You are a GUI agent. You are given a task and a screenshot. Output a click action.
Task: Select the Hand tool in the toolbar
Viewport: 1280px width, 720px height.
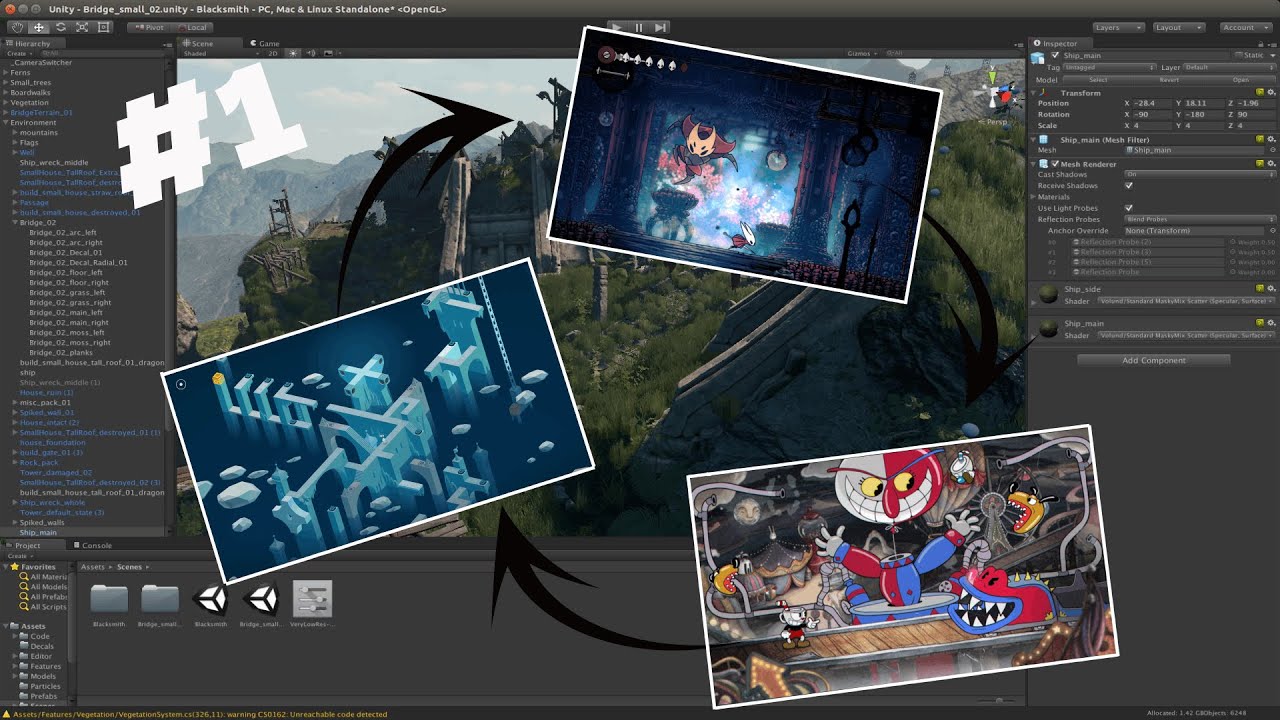15,27
